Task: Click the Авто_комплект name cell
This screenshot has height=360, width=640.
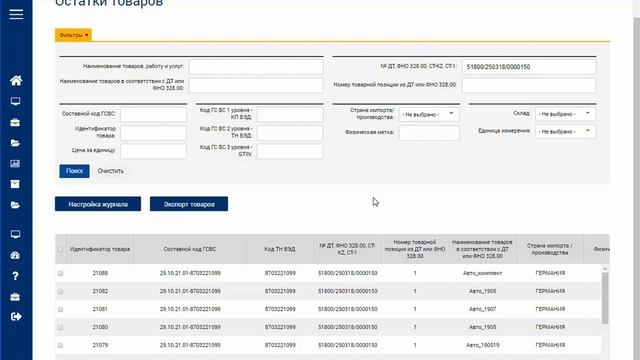Action: [482, 273]
